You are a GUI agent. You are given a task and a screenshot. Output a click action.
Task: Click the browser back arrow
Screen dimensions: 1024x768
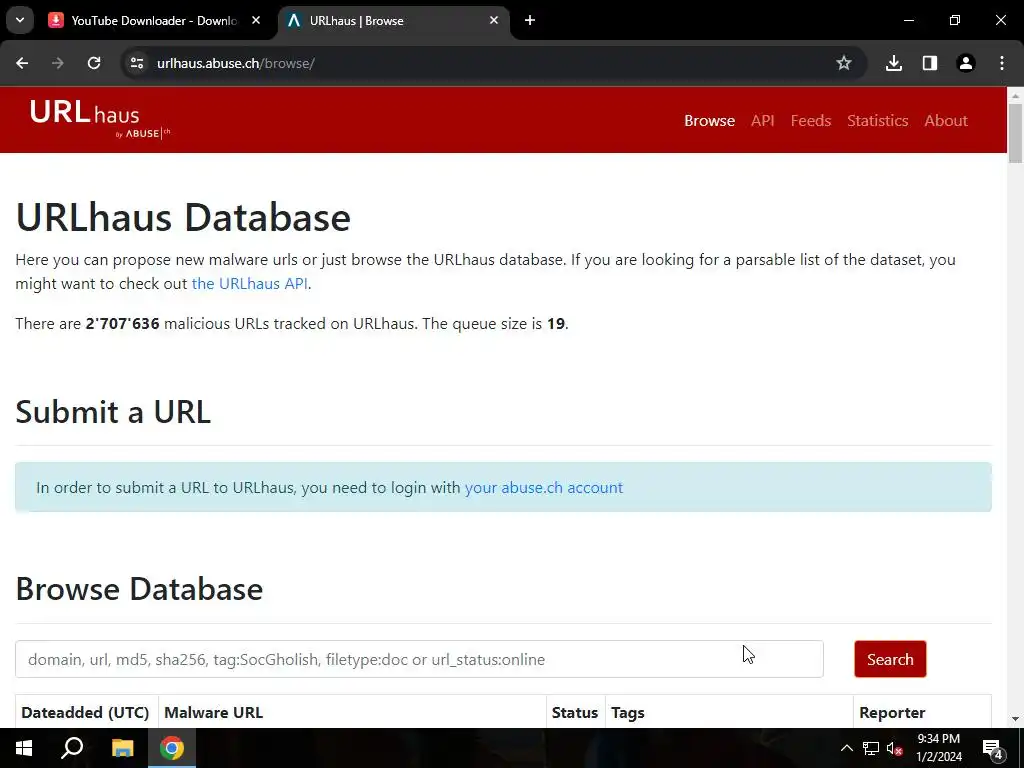coord(22,63)
